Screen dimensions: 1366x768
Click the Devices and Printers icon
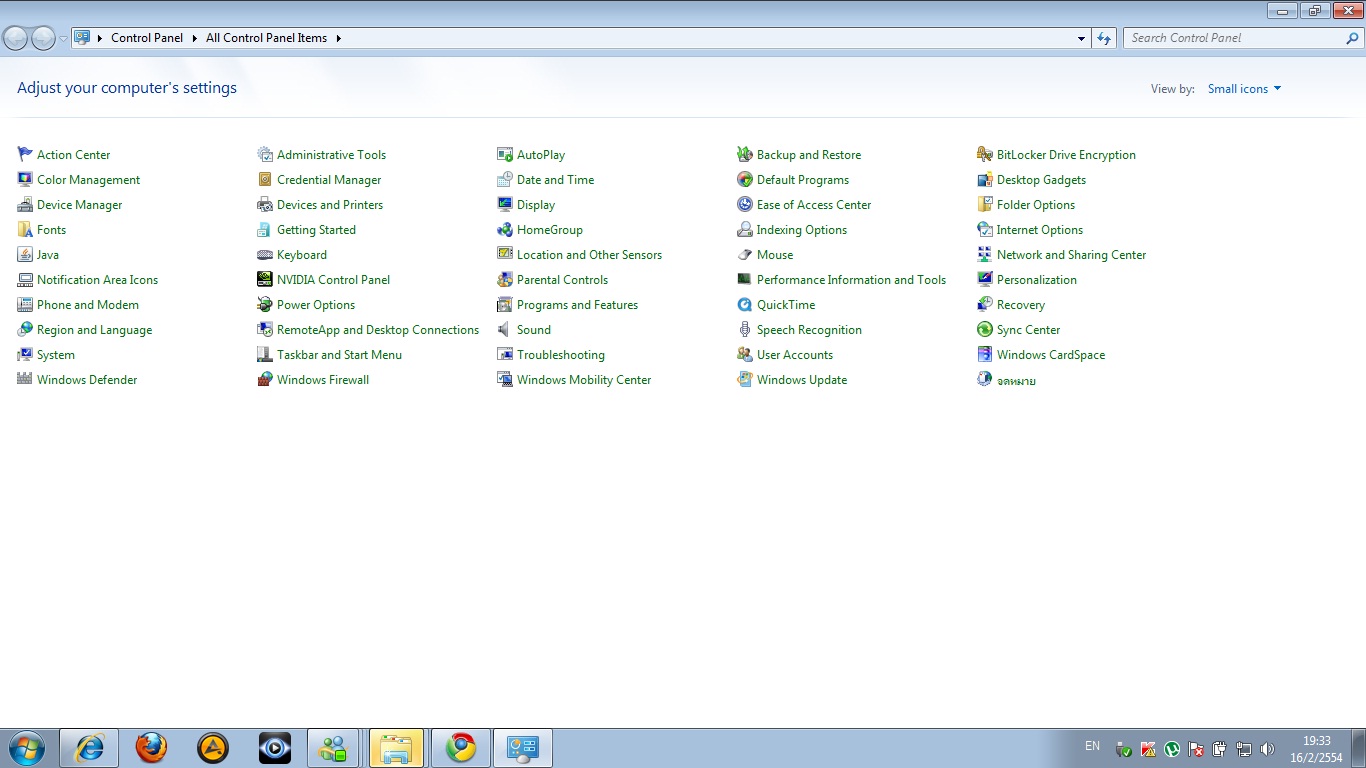(265, 204)
